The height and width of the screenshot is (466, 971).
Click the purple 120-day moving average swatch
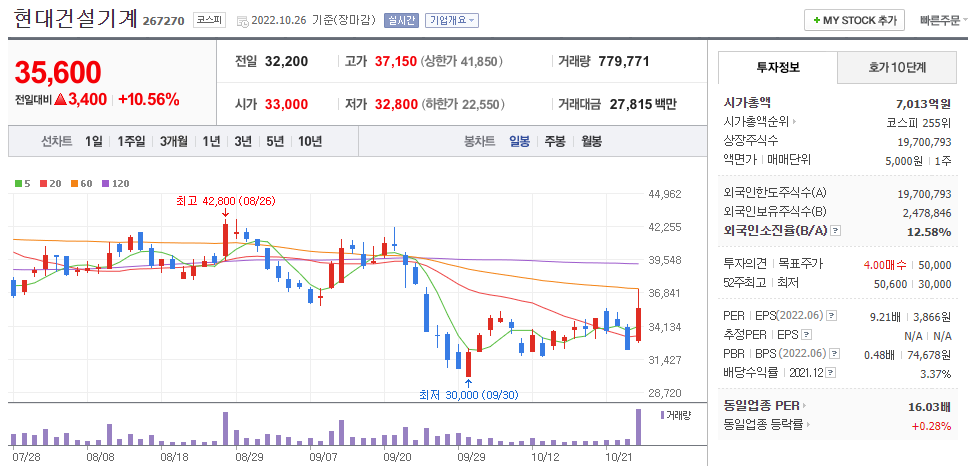(x=105, y=184)
